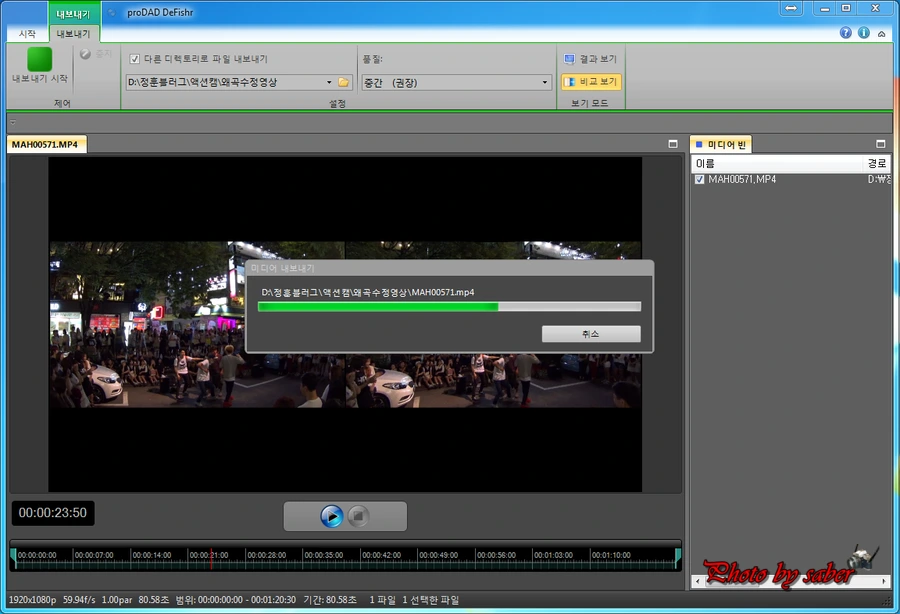Open the blue help question-mark icon
Image resolution: width=900 pixels, height=614 pixels.
845,33
